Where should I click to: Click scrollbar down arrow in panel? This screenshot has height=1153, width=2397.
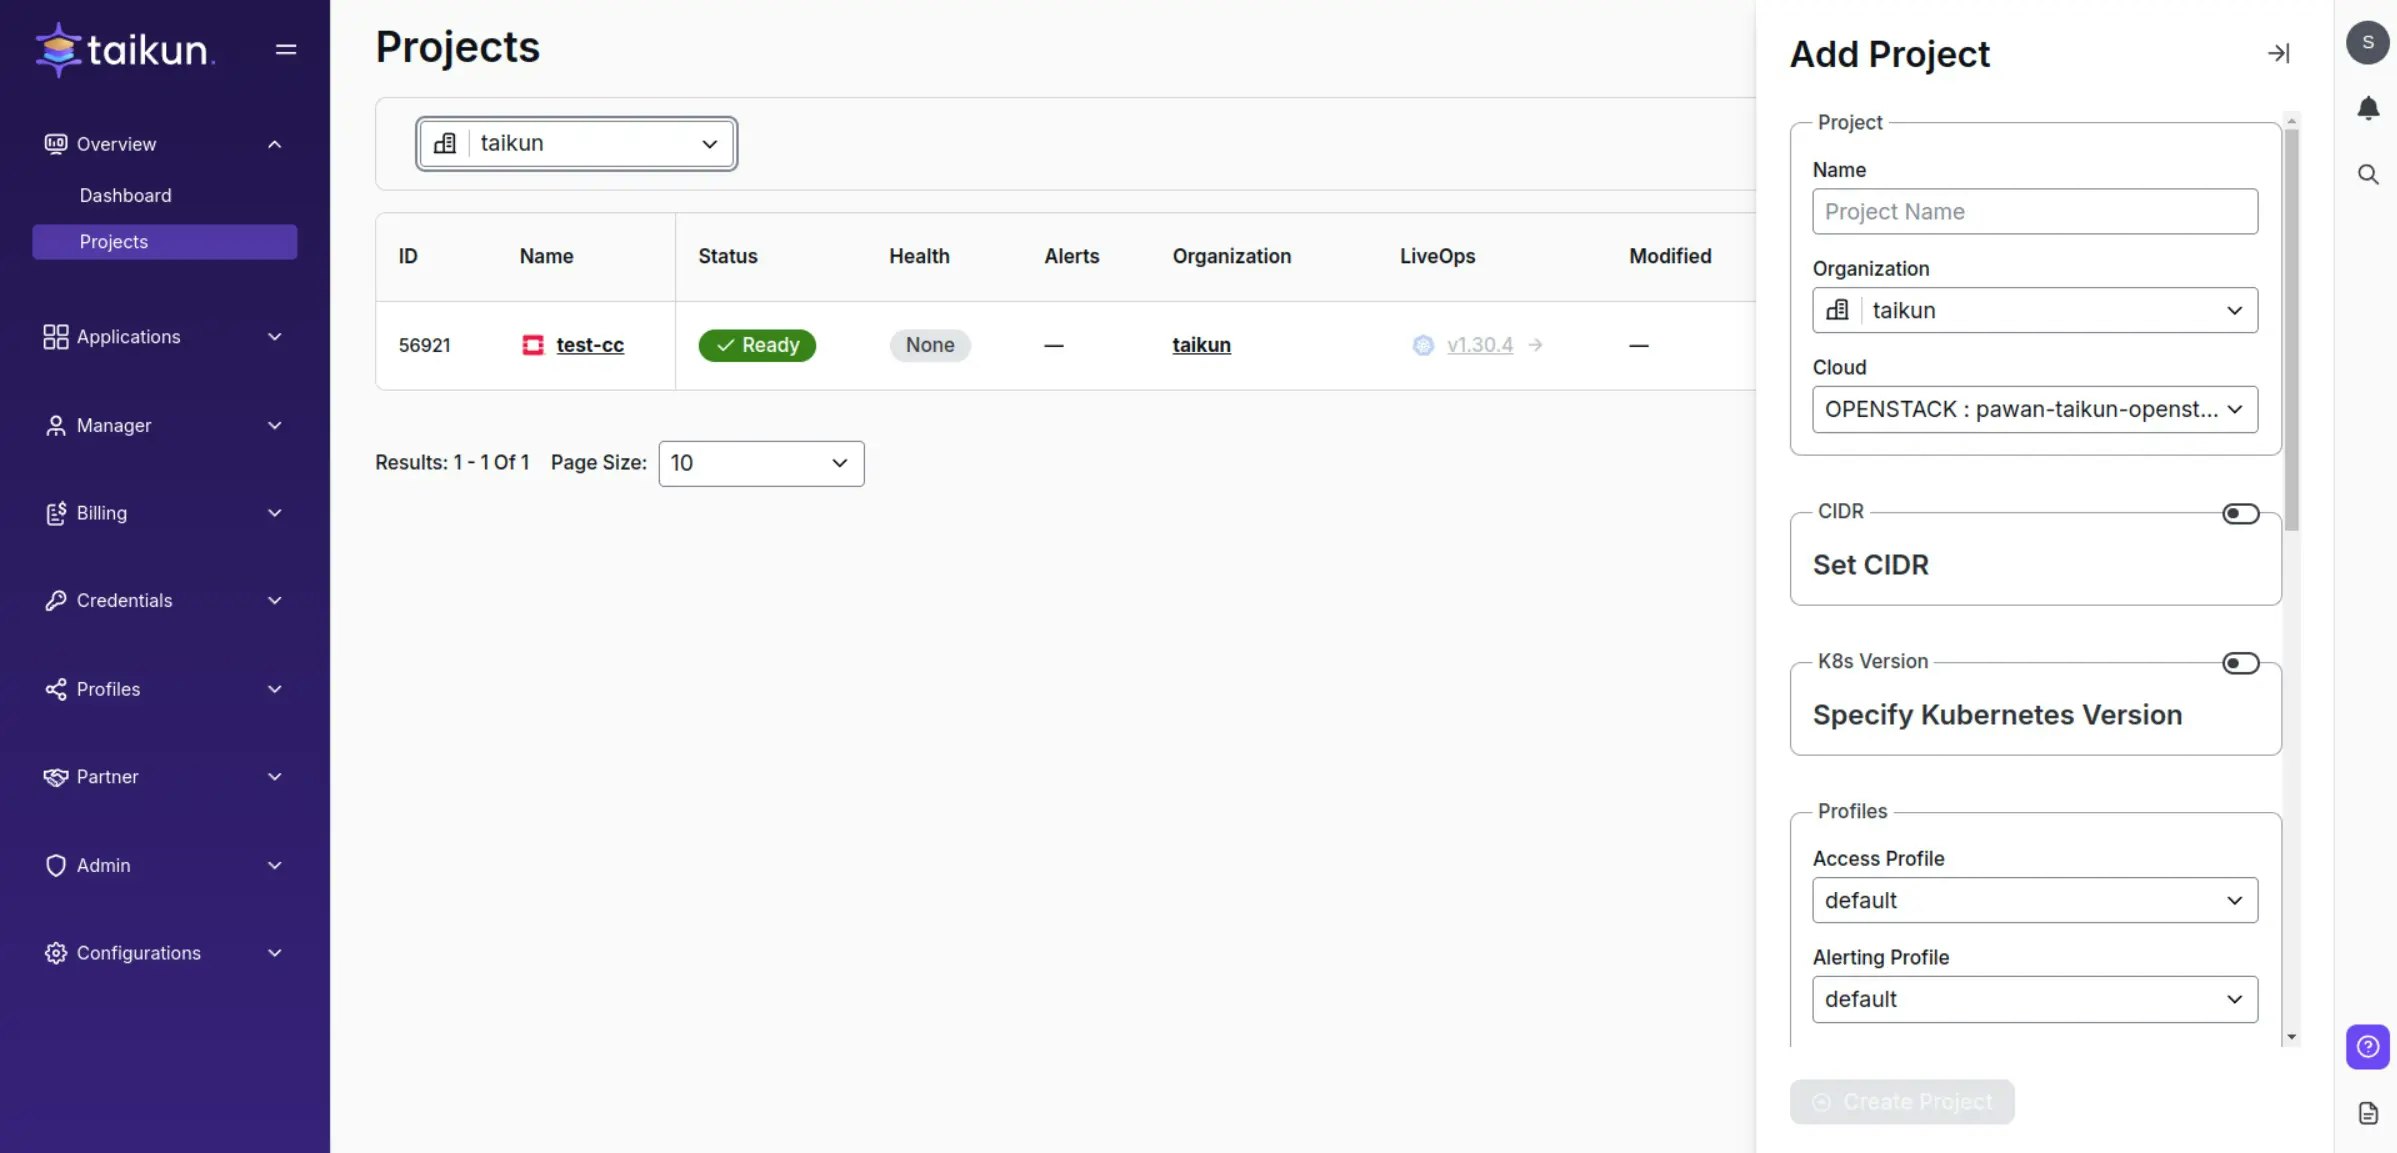2291,1037
